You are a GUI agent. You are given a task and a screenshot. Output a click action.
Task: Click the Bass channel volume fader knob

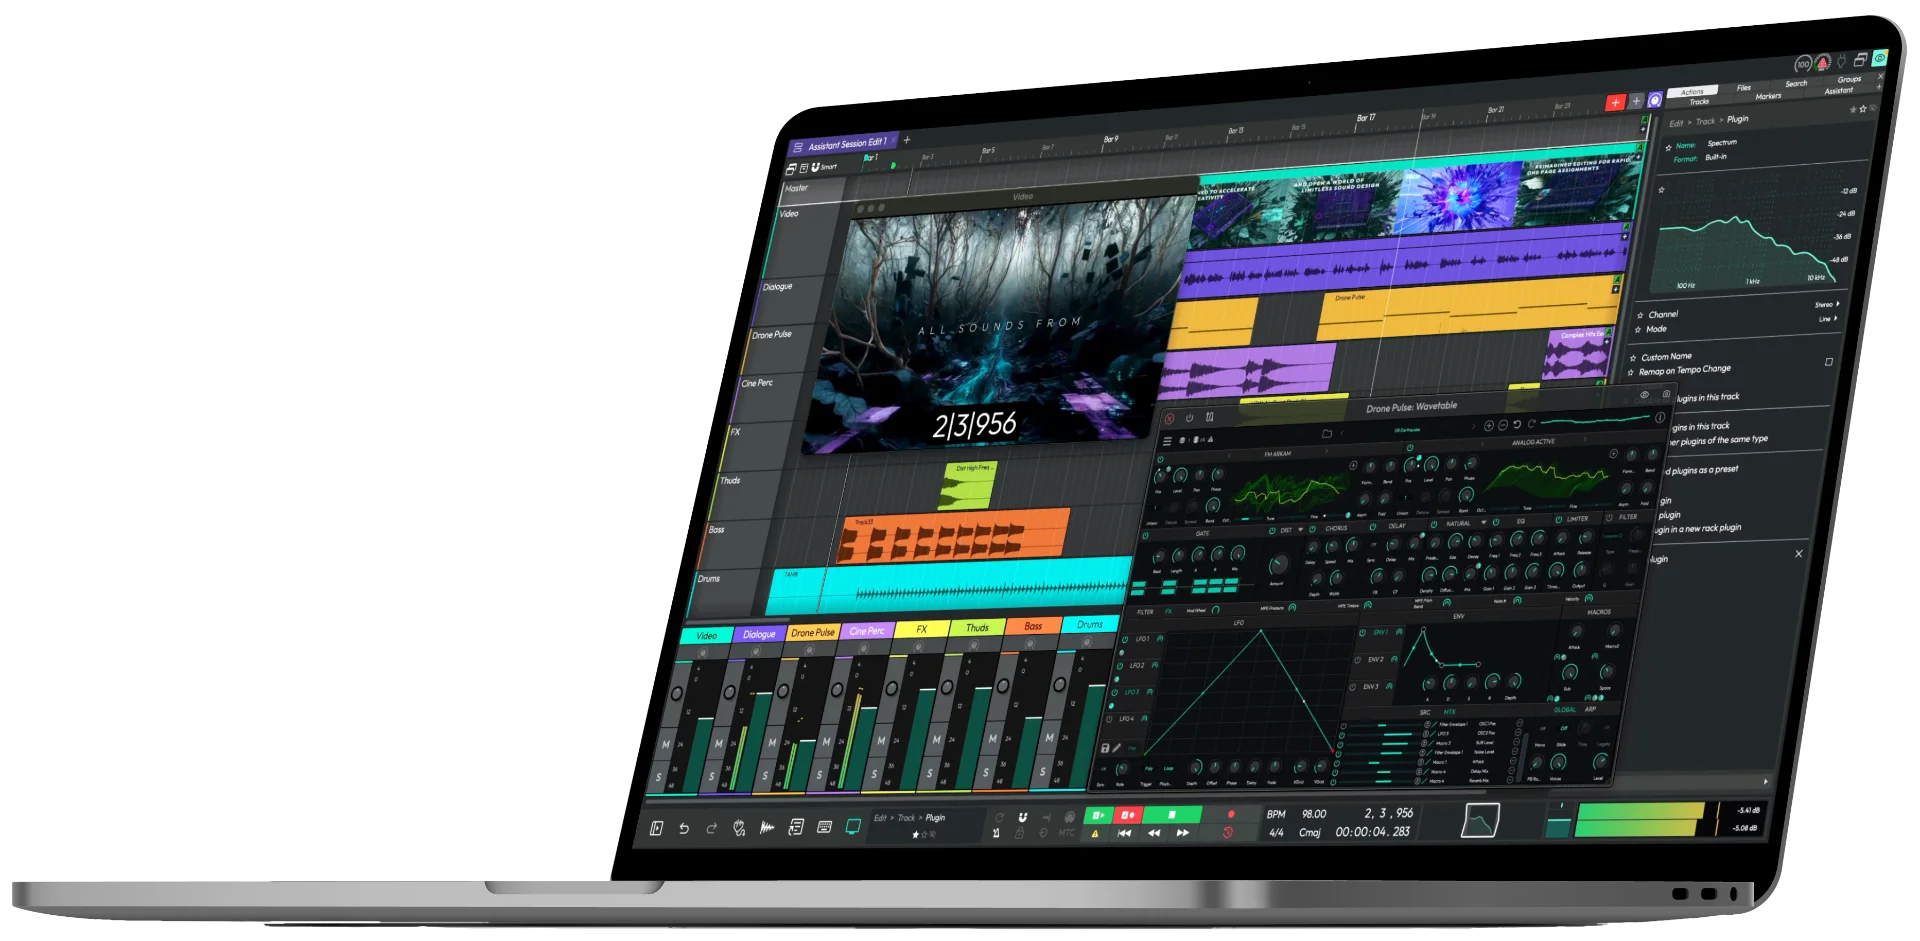click(1003, 685)
